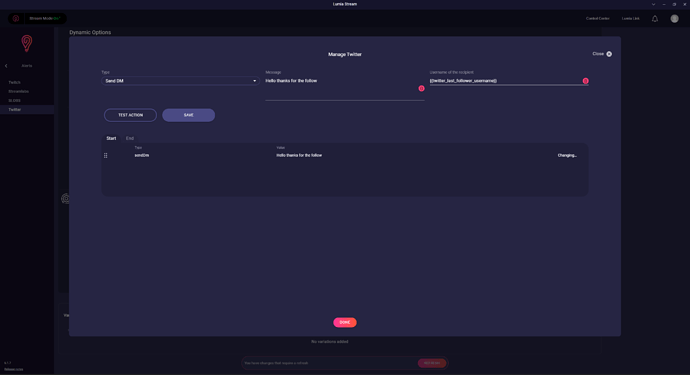Screen dimensions: 690x375
Task: Open the Release notes link at bottom left
Action: (x=14, y=369)
